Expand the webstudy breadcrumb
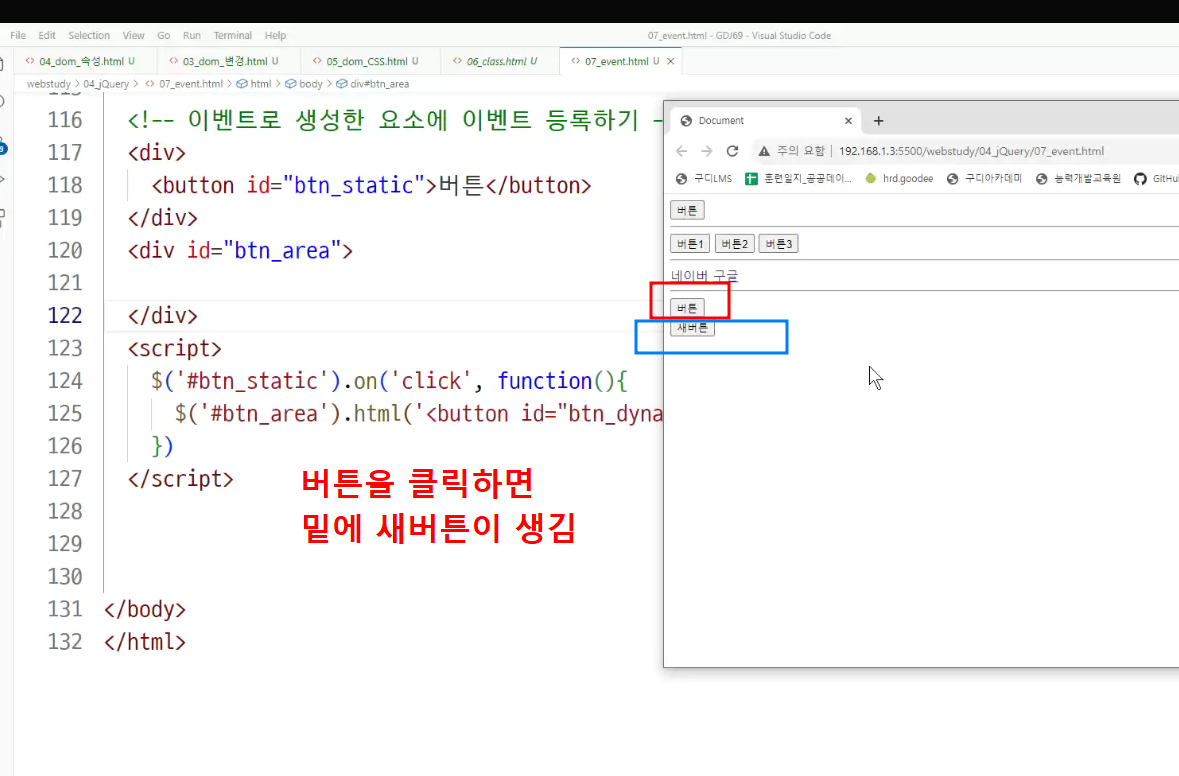Screen dimensions: 1179x776 [49, 83]
